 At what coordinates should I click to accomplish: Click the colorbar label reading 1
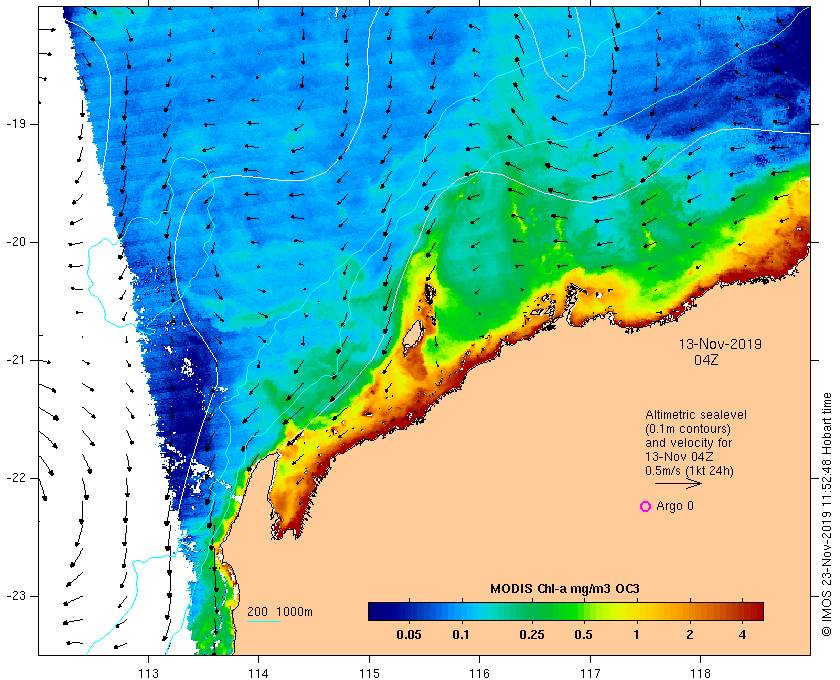[636, 635]
